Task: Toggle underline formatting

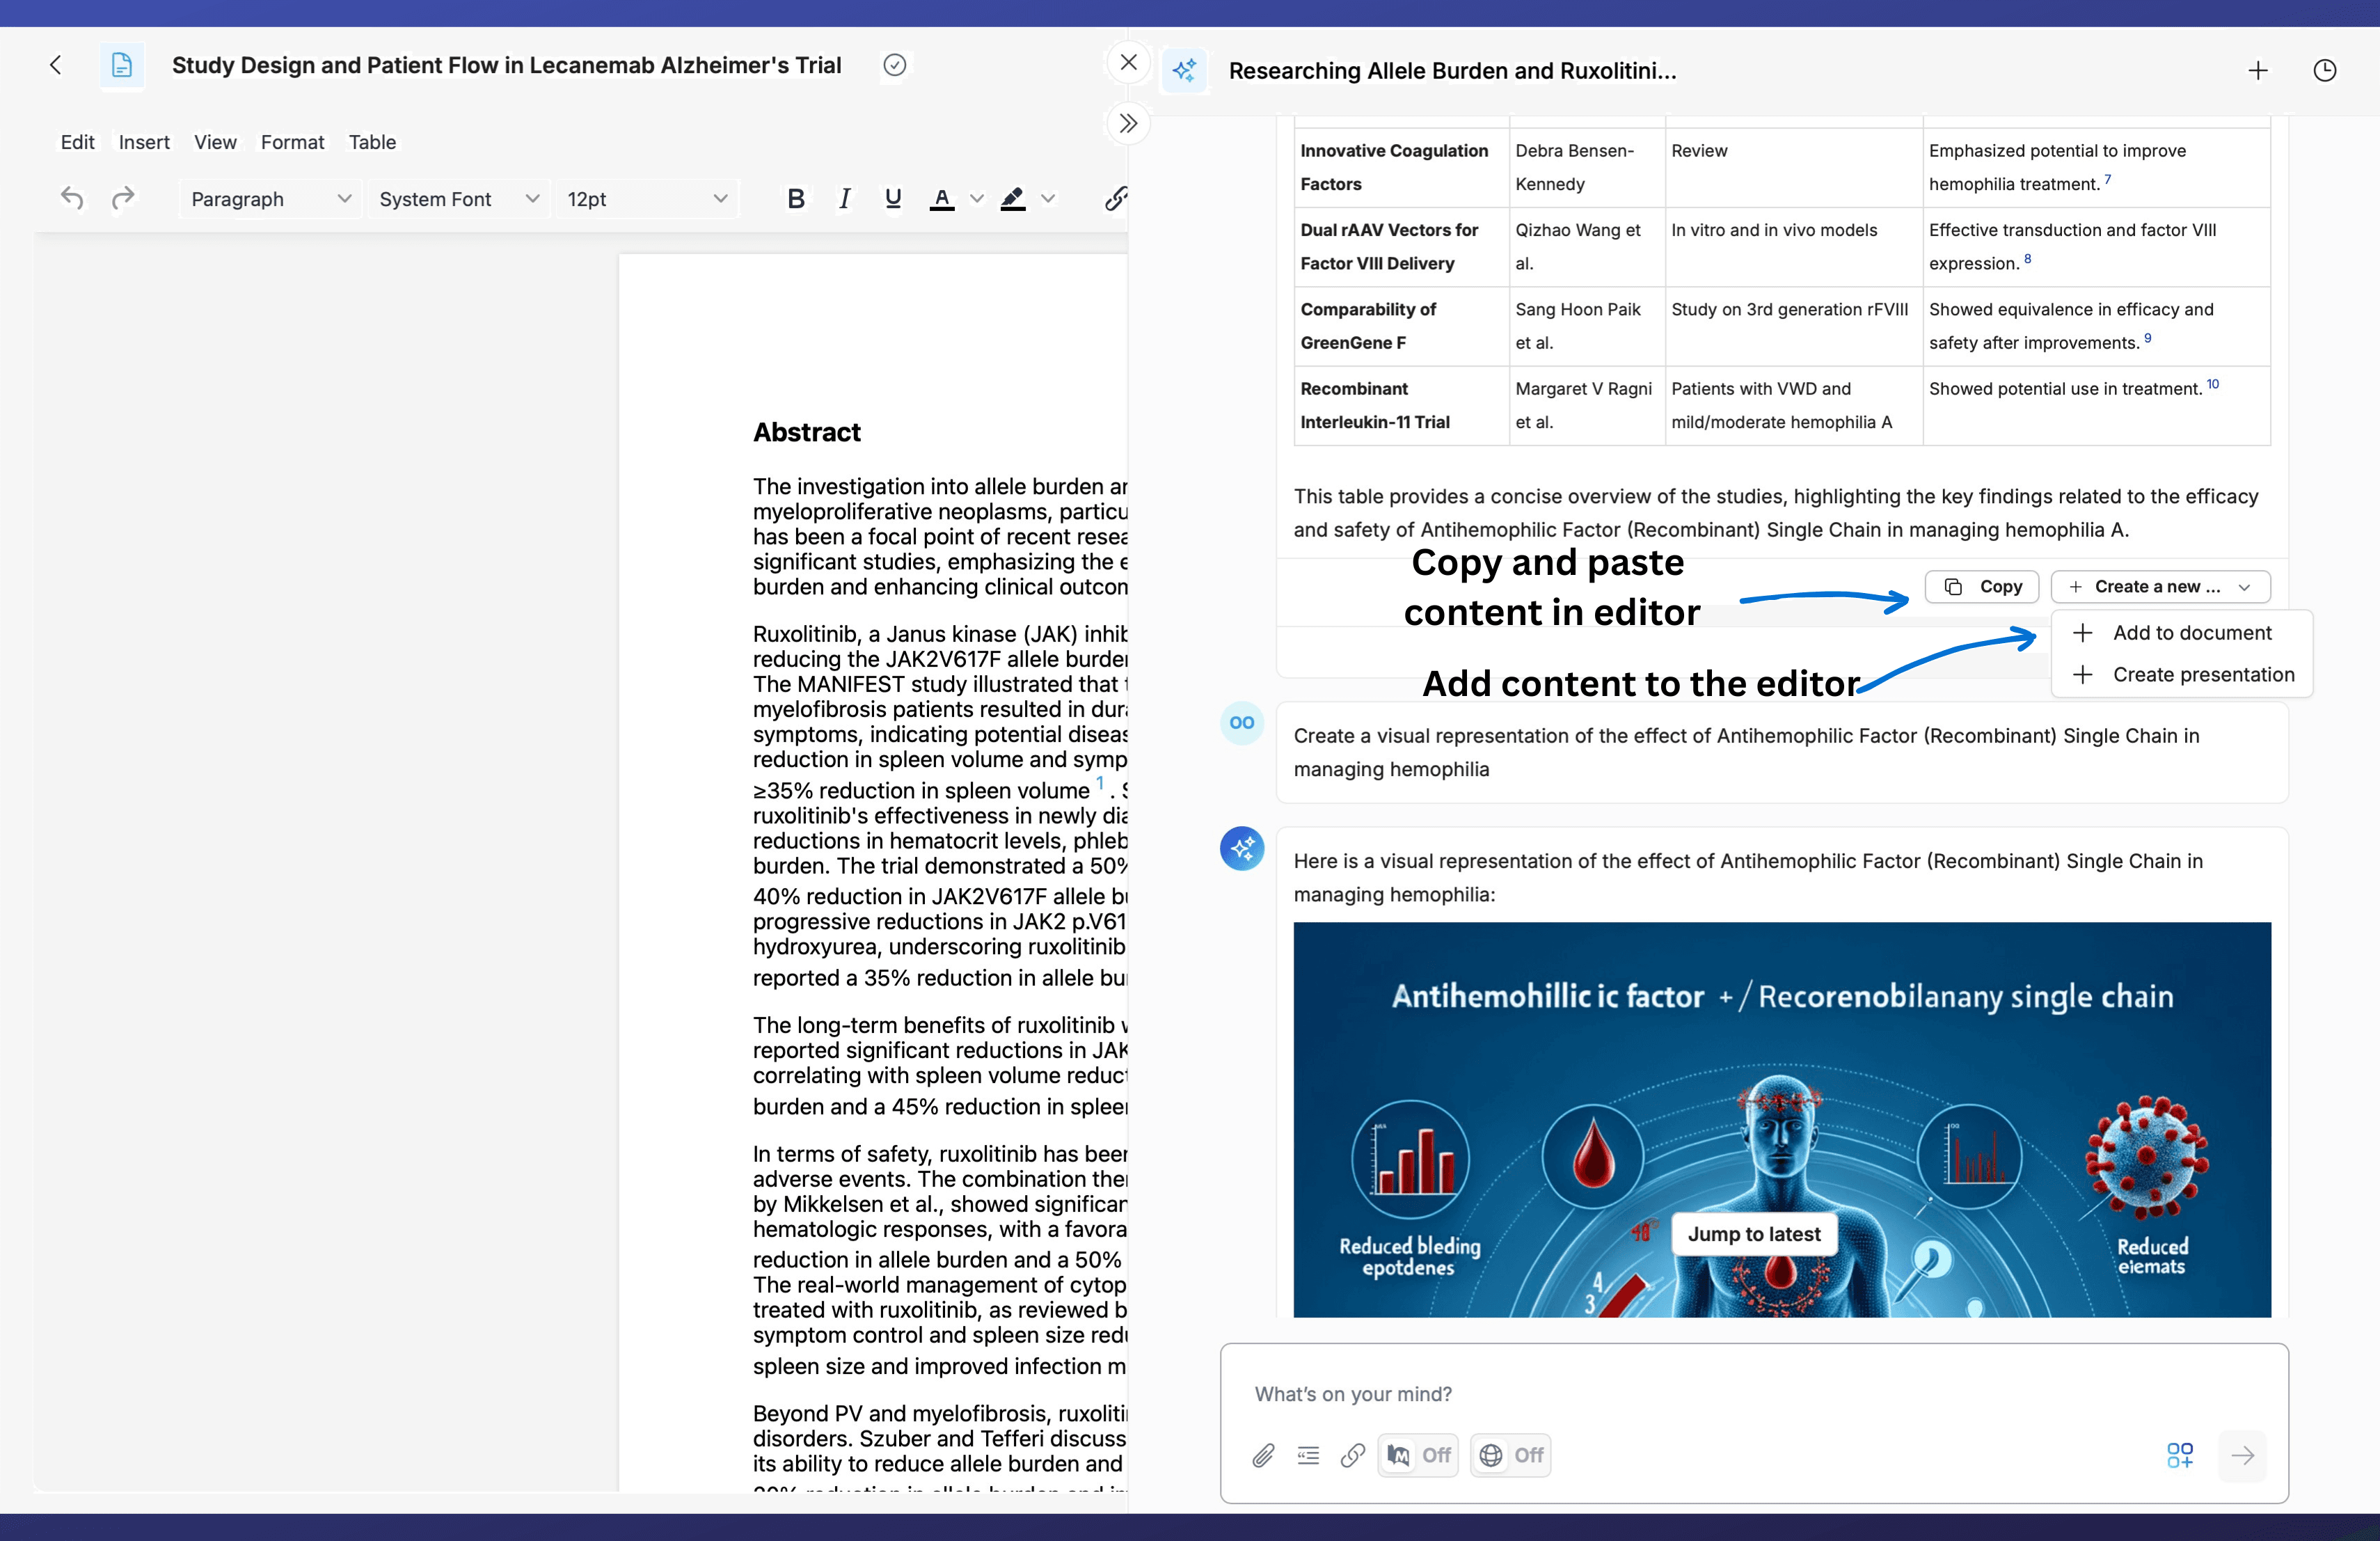Action: pos(893,198)
